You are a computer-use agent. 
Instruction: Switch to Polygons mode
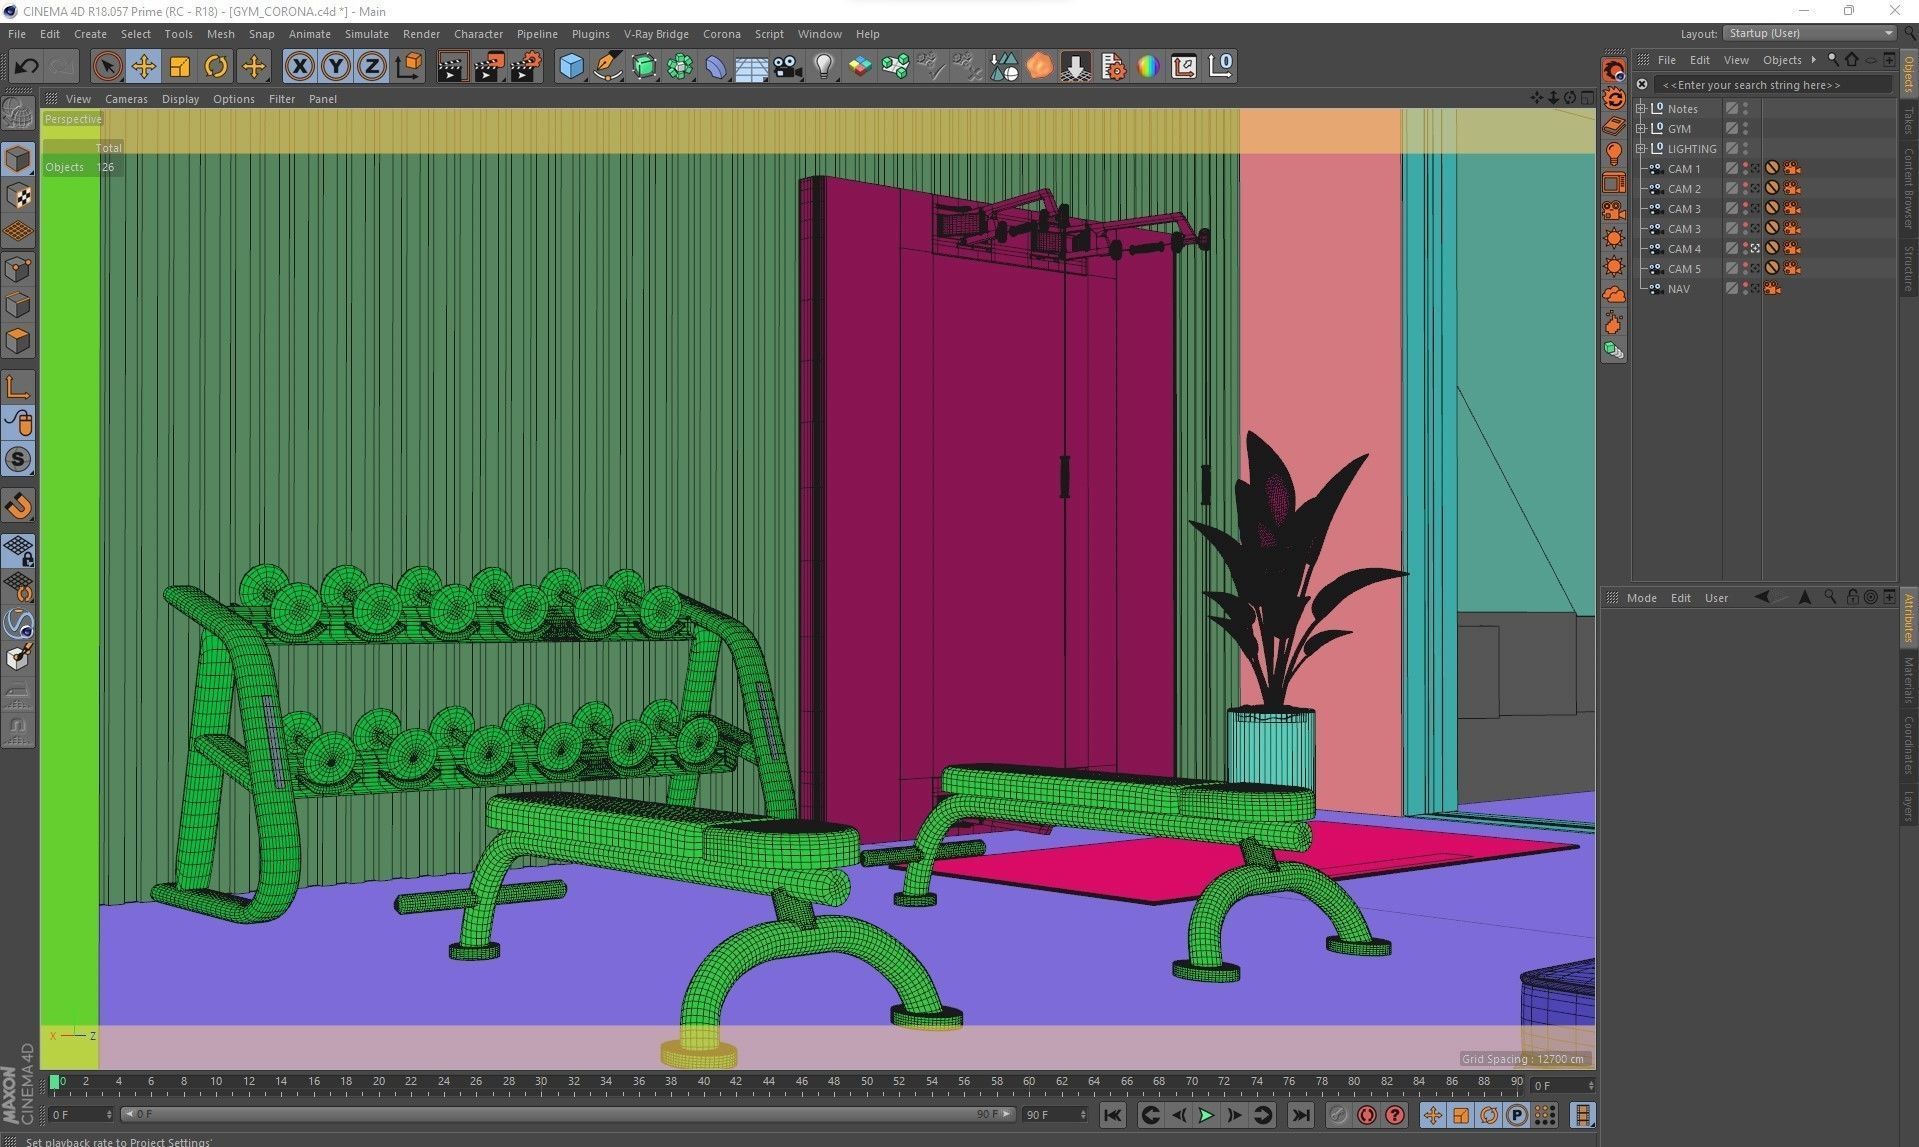pos(18,341)
